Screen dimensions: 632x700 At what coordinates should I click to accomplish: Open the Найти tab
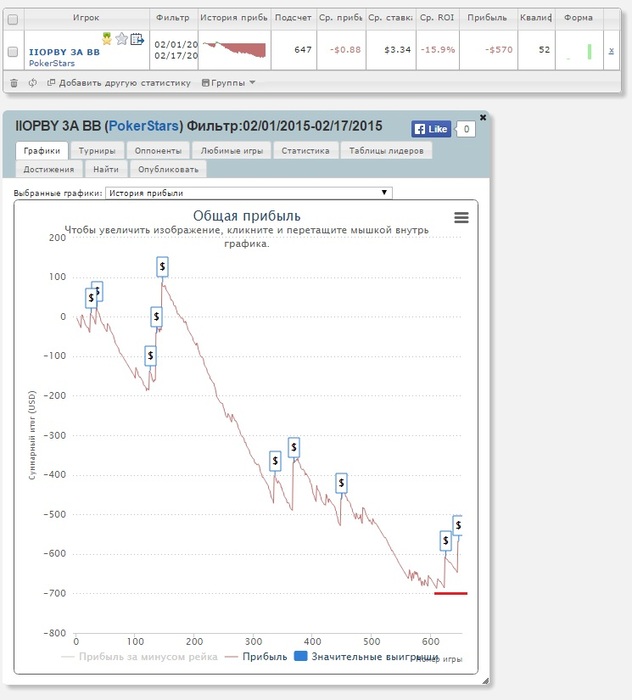tap(106, 170)
